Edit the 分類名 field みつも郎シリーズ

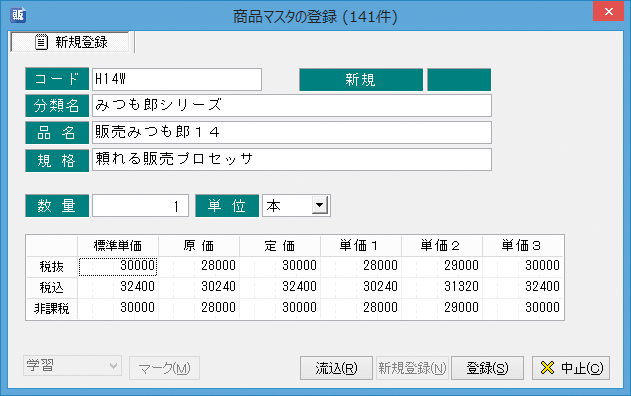[292, 105]
